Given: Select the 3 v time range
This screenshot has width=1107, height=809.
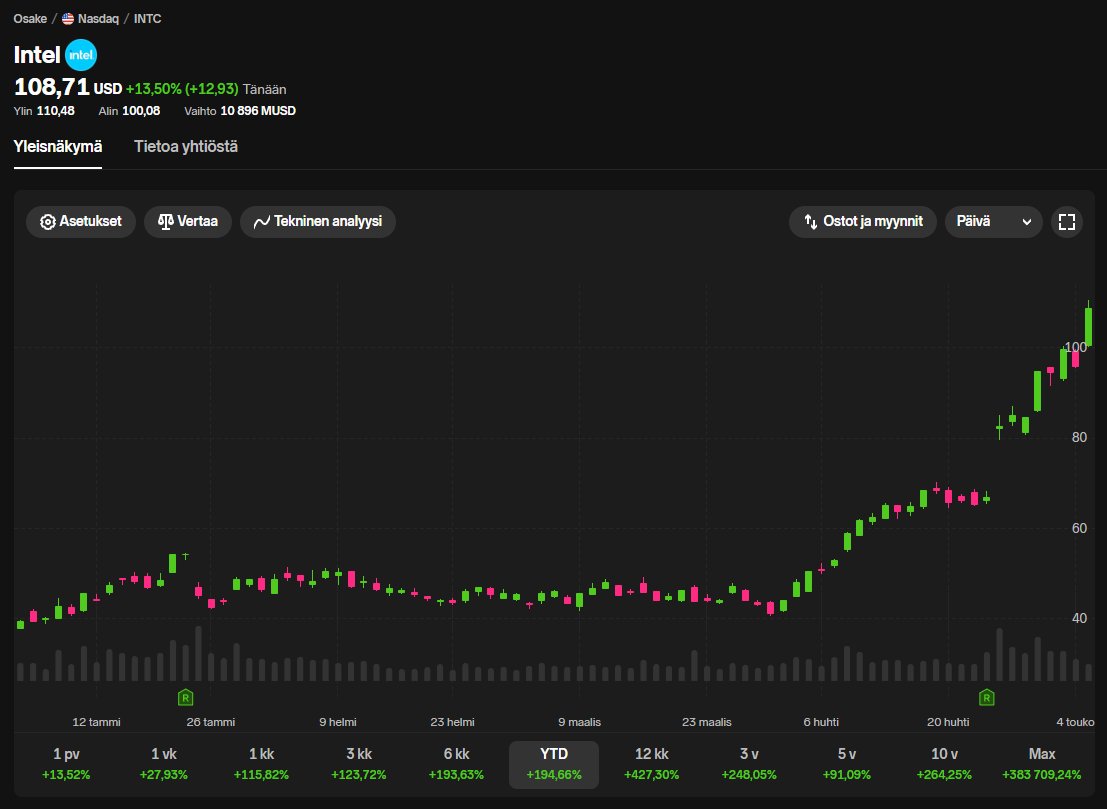Looking at the screenshot, I should (749, 764).
